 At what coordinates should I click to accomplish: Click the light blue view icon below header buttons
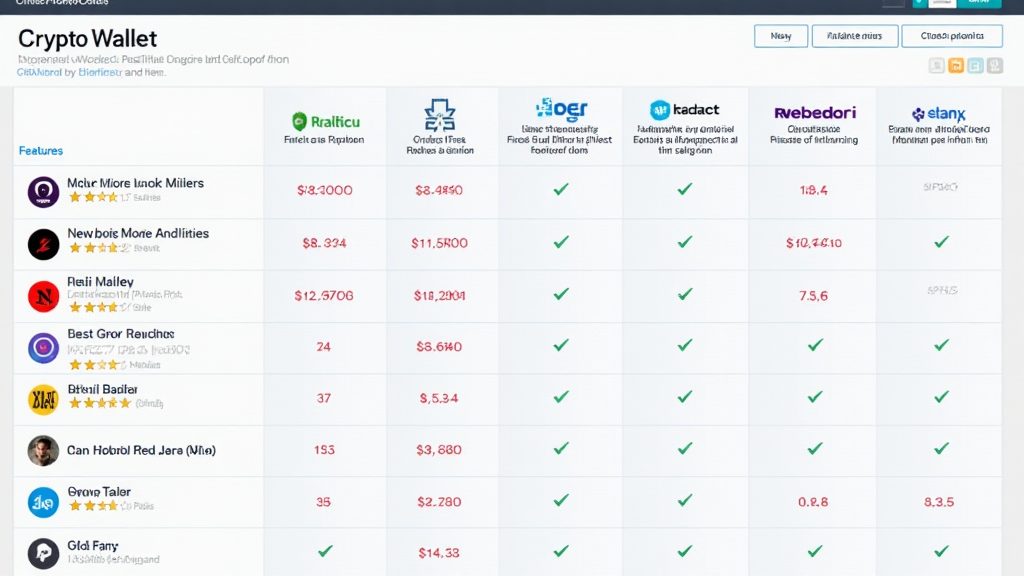pyautogui.click(x=975, y=65)
